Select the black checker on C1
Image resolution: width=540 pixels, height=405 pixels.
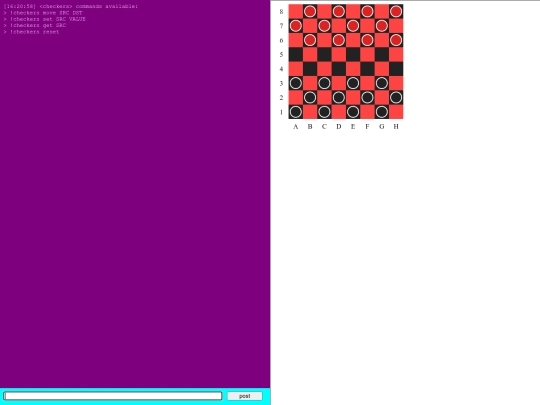pyautogui.click(x=324, y=112)
